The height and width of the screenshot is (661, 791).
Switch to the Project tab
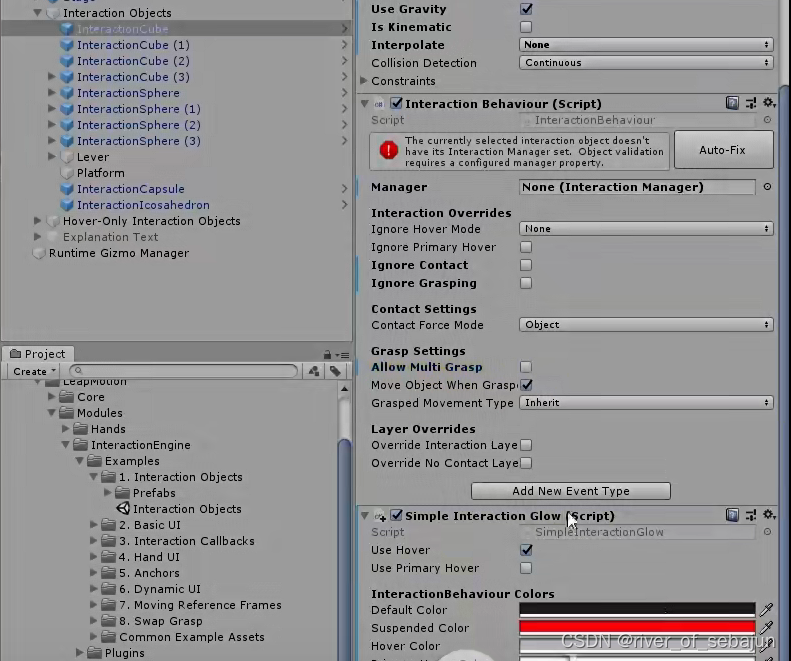(38, 354)
